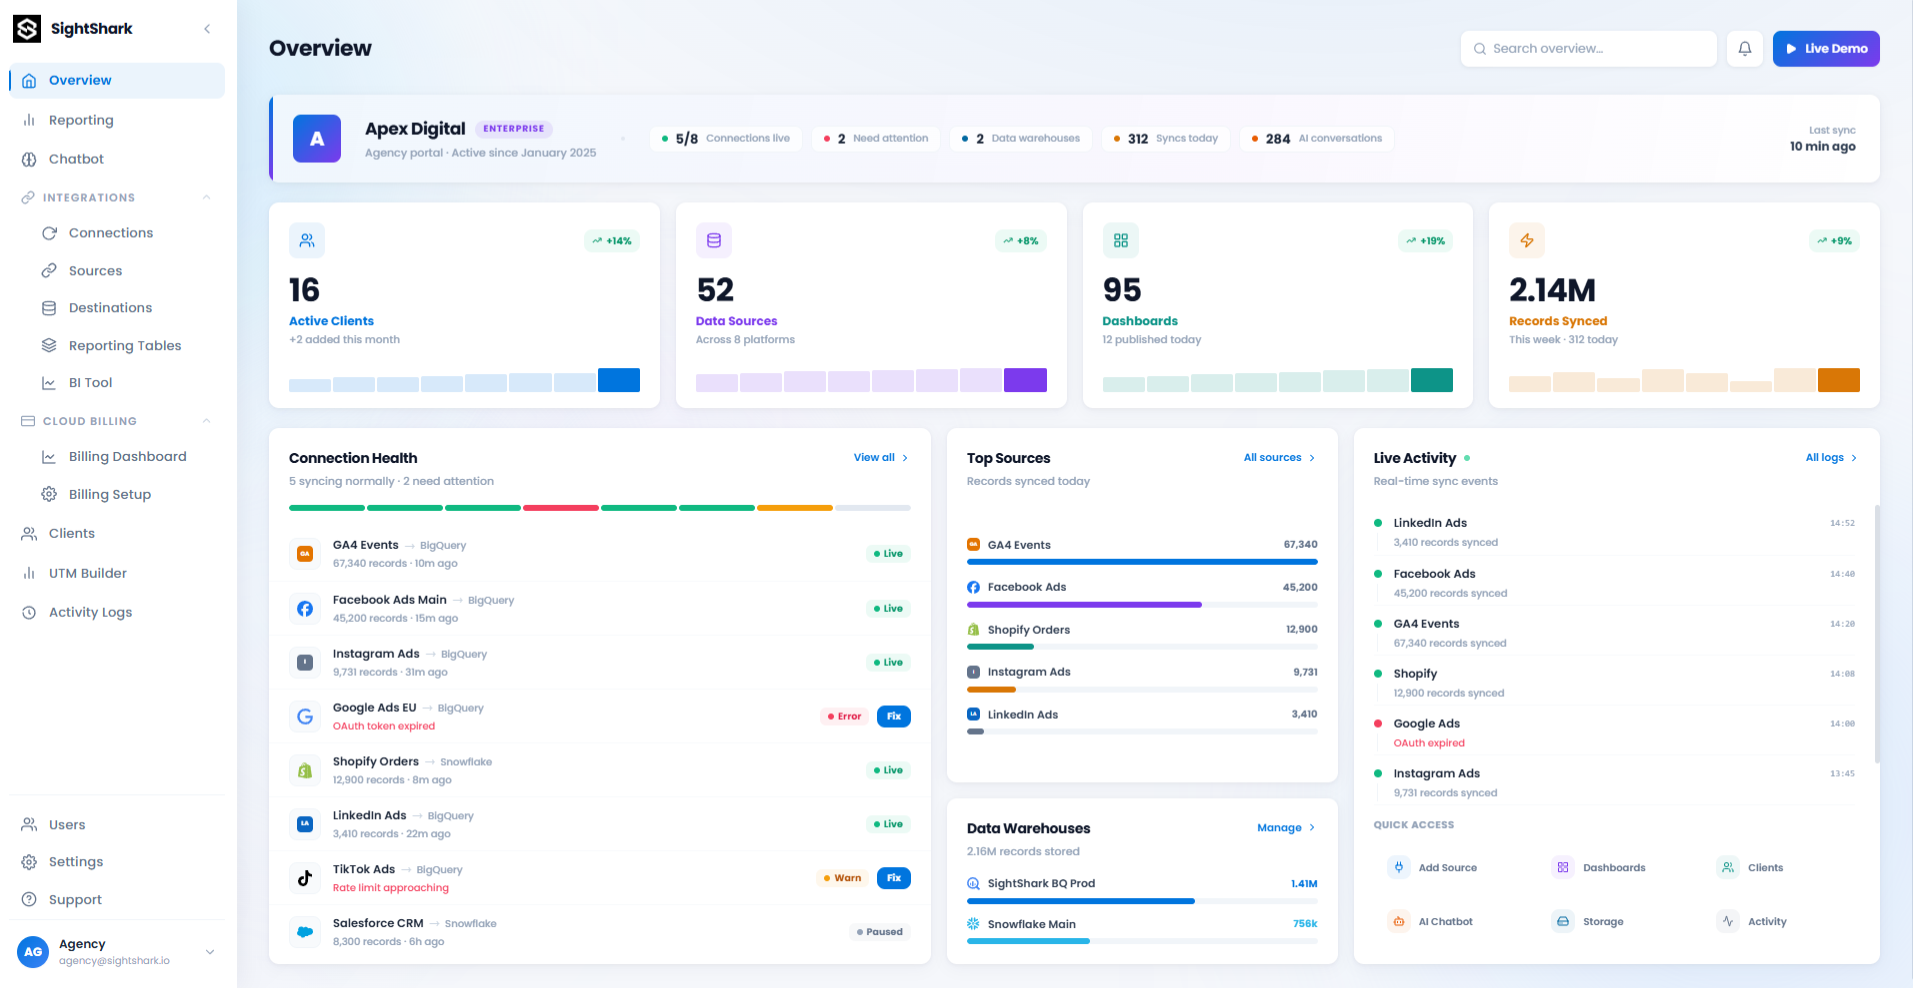
Task: Collapse the Integrations section
Action: click(x=207, y=197)
